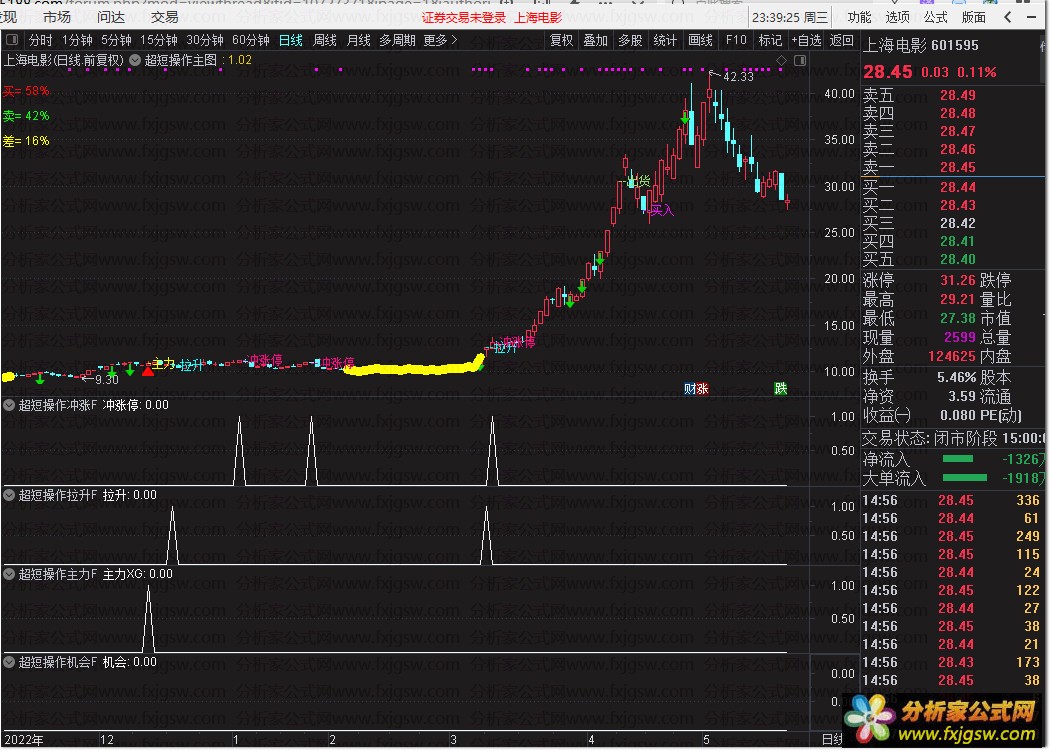
Task: Click the 换手 value 5.46%
Action: pos(956,378)
